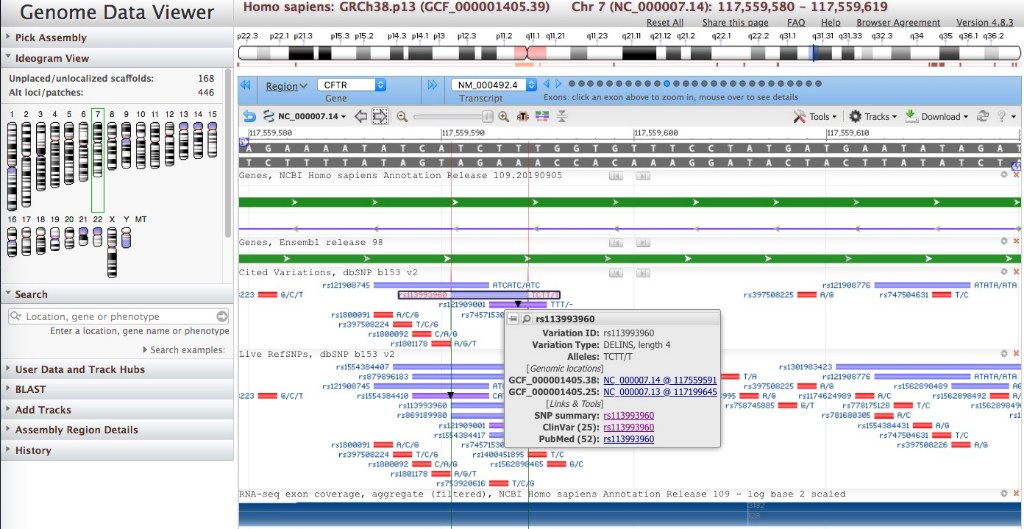Submit search with arrow icon in search box

[222, 317]
